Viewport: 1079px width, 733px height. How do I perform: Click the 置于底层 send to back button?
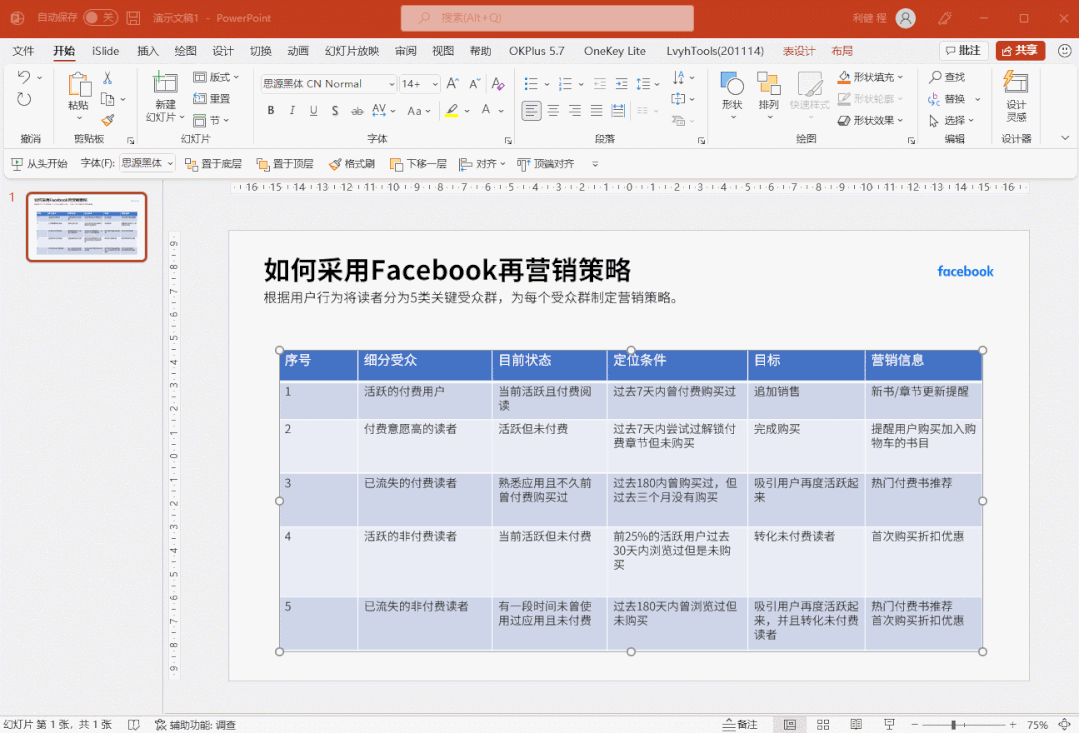point(213,163)
